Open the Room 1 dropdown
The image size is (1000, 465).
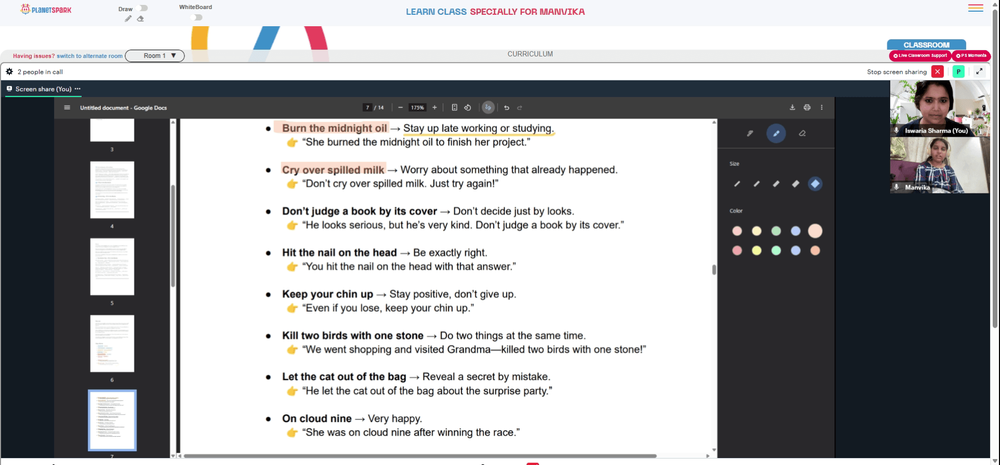(154, 56)
